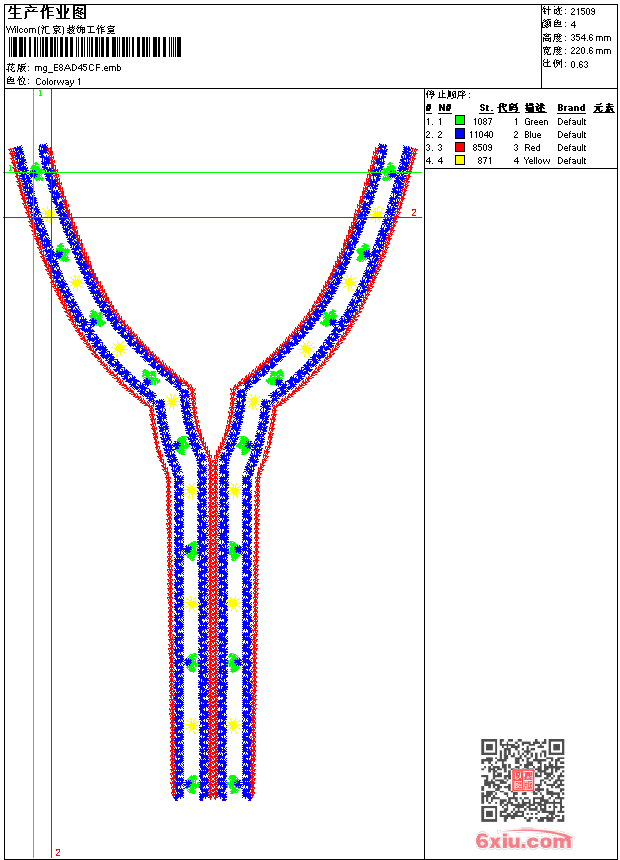Viewport: 620px width, 860px height.
Task: Click the width value 220.6 mm
Action: [590, 51]
